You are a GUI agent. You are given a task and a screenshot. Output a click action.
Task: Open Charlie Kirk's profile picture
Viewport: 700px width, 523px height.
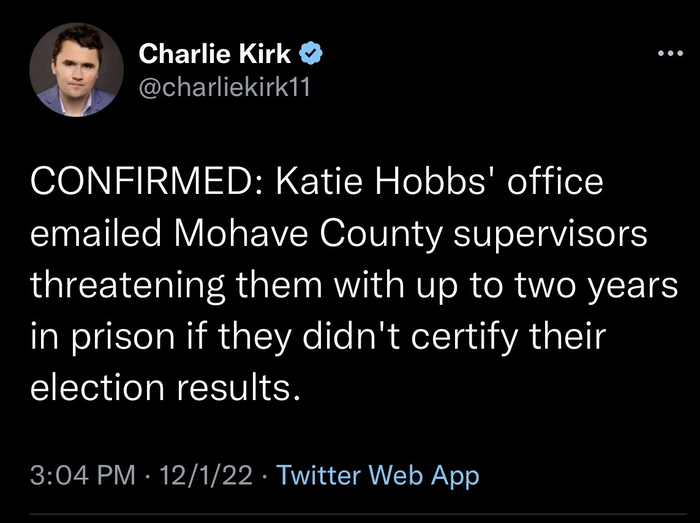[x=70, y=68]
